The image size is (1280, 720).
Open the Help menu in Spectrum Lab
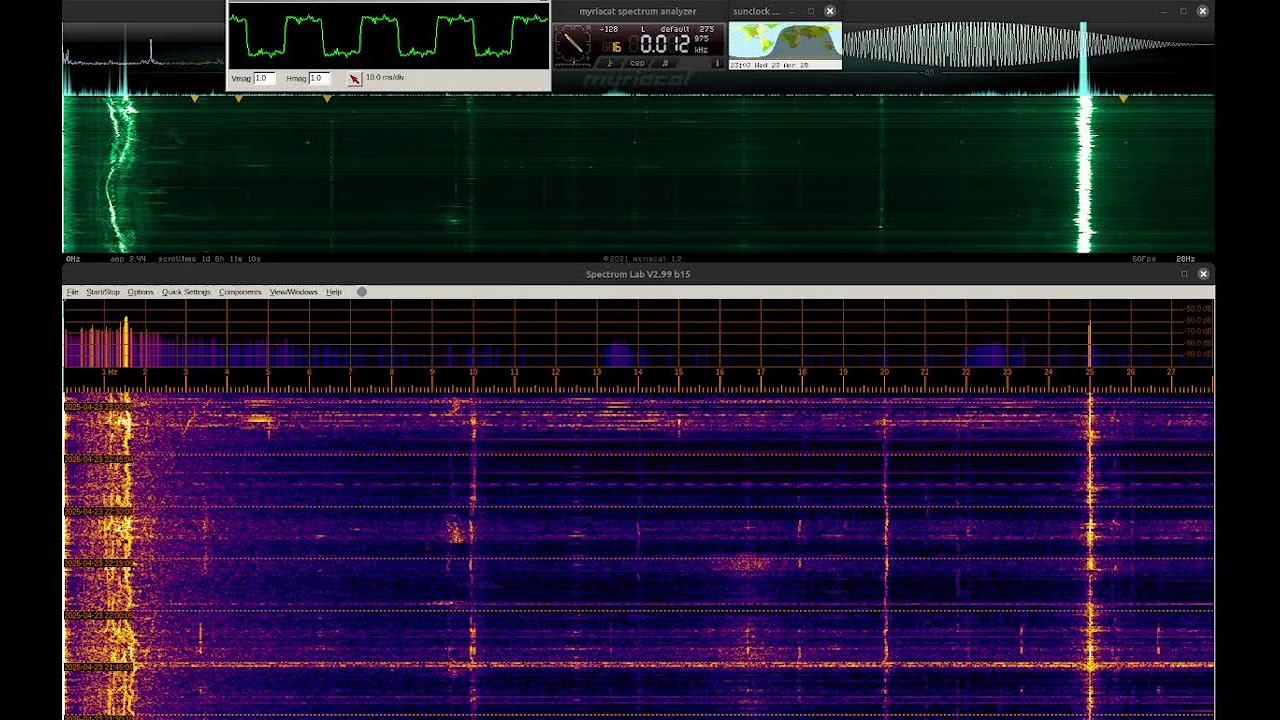(x=334, y=292)
